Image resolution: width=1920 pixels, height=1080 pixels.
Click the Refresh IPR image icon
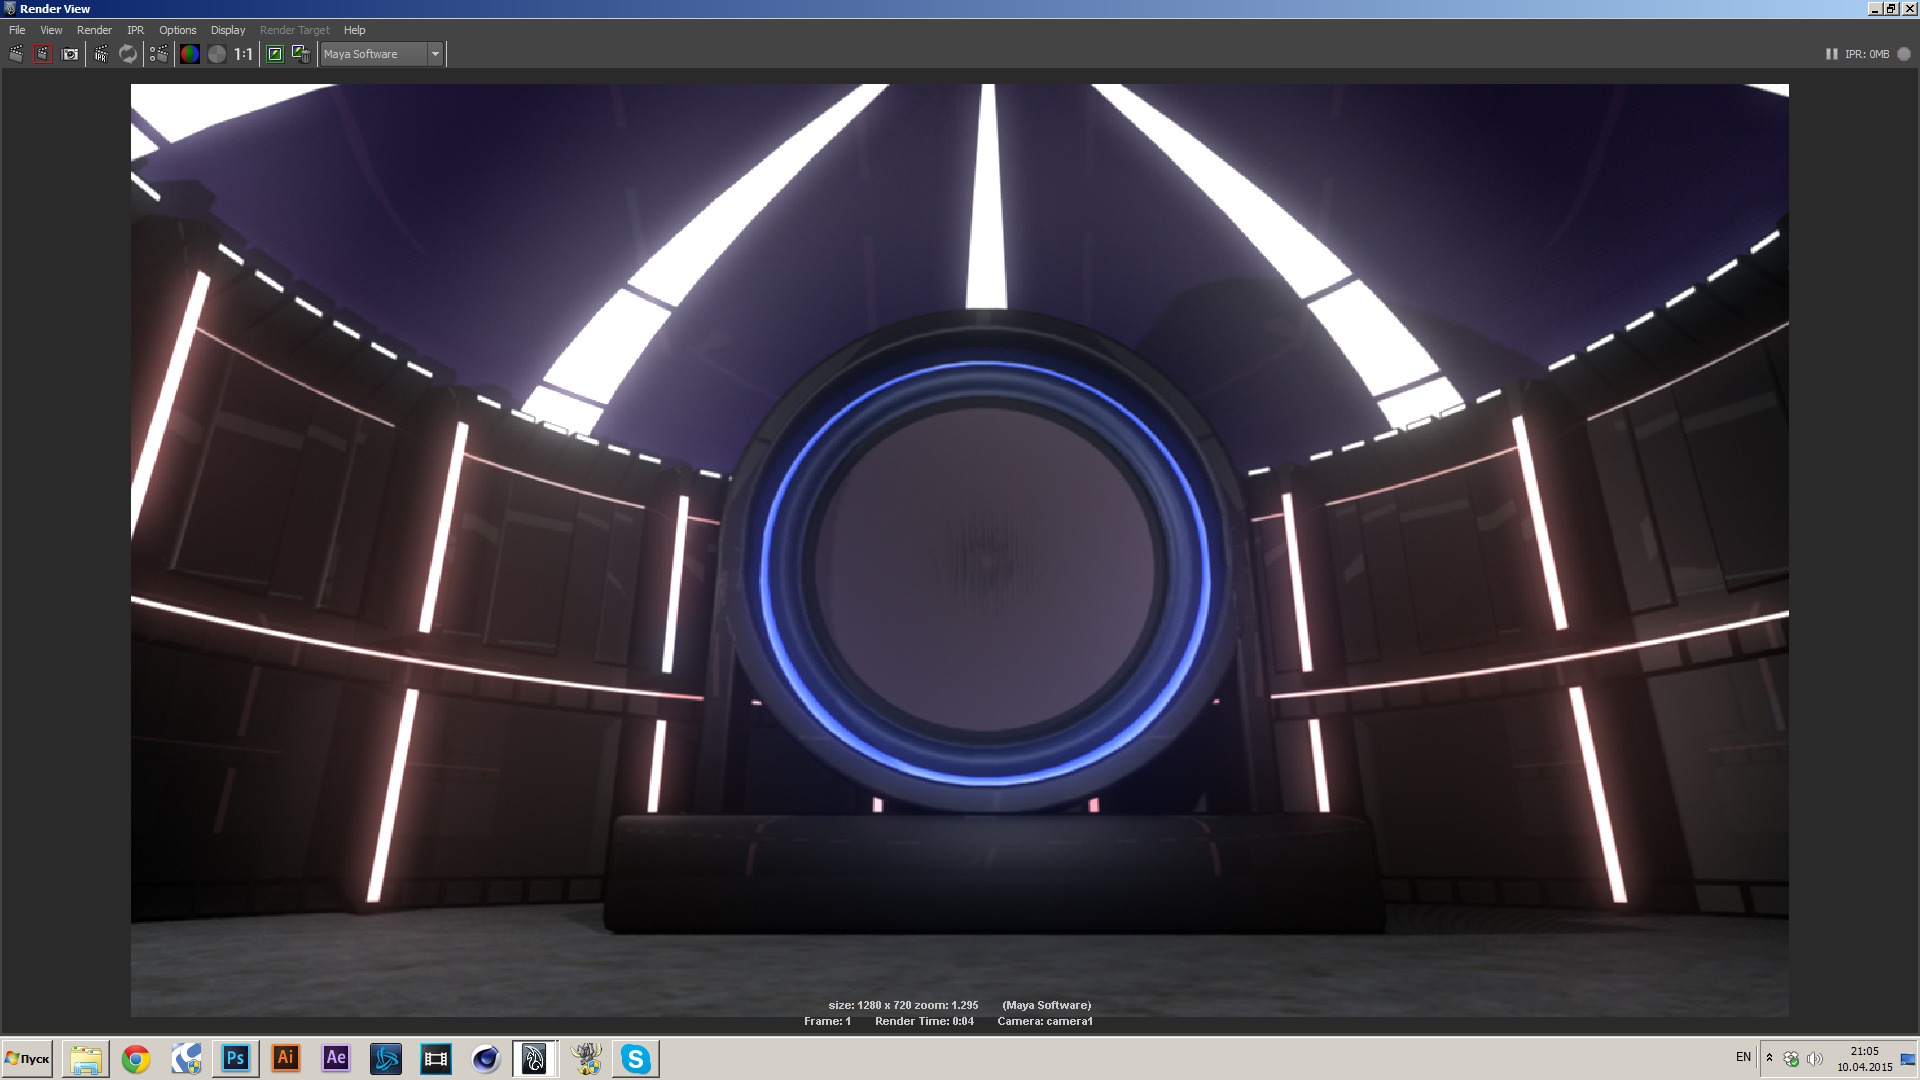click(x=128, y=54)
